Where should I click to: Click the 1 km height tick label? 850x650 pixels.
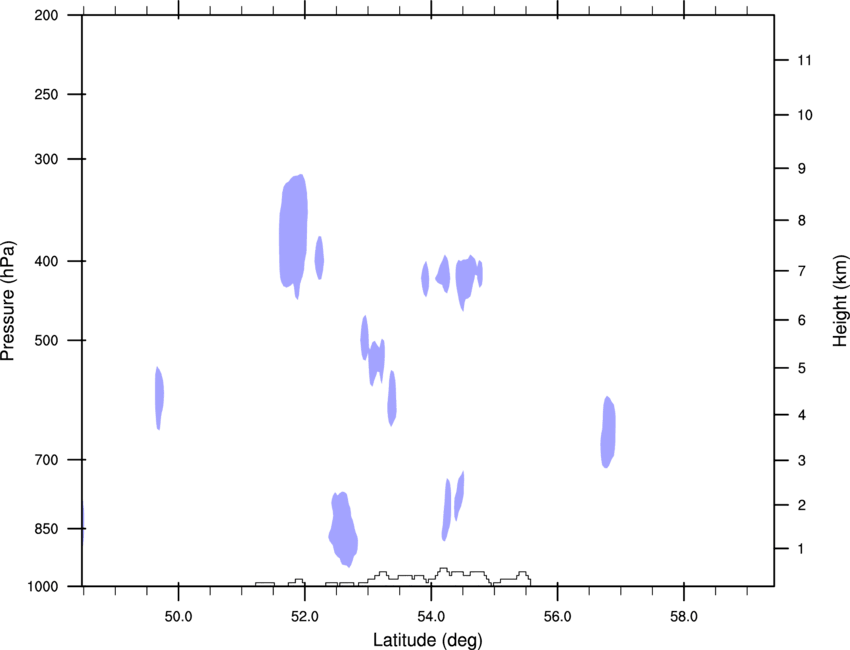(801, 549)
